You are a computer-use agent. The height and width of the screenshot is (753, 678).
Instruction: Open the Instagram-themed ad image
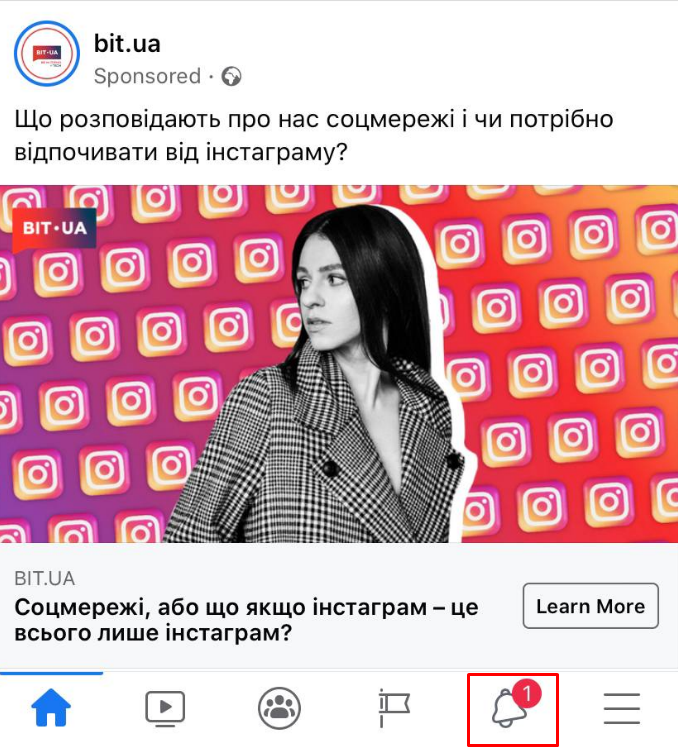(x=339, y=364)
